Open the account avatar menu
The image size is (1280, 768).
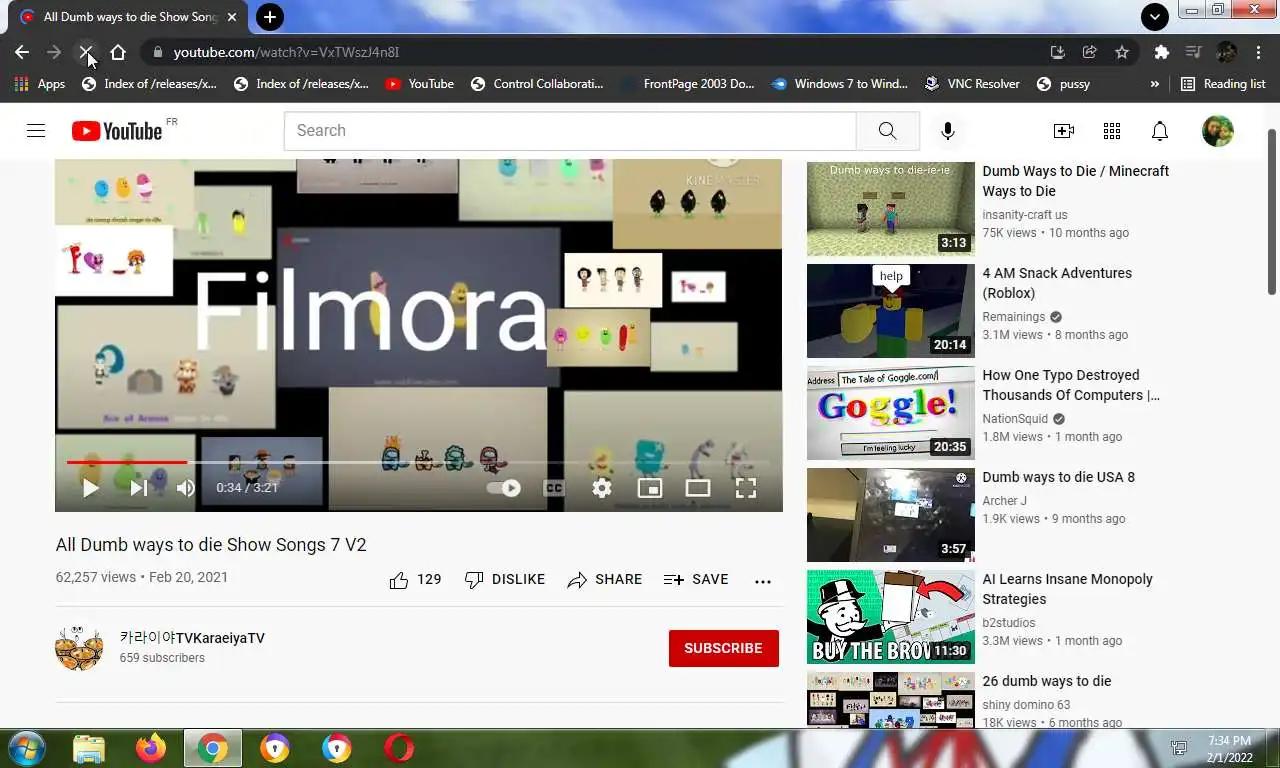pos(1217,131)
